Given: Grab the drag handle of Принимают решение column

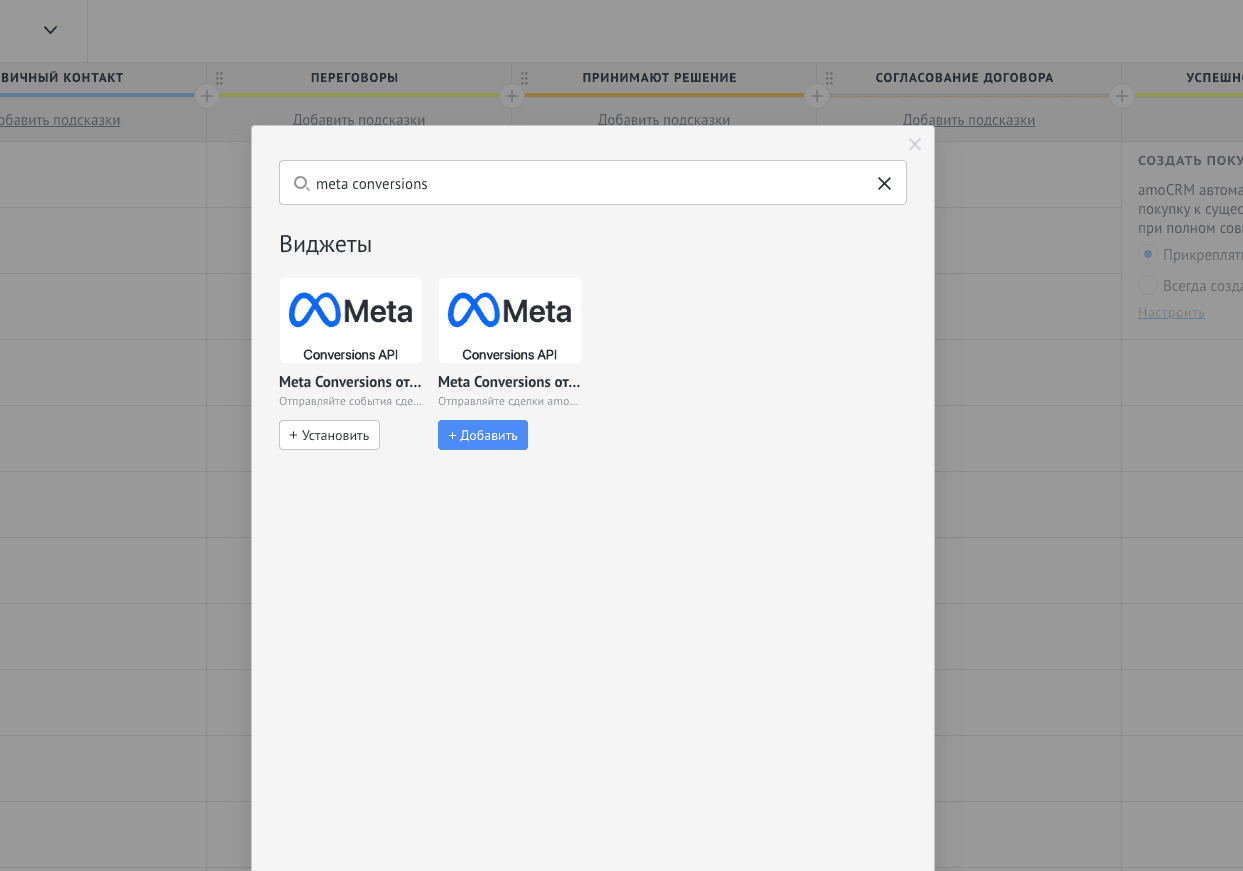Looking at the screenshot, I should 524,77.
